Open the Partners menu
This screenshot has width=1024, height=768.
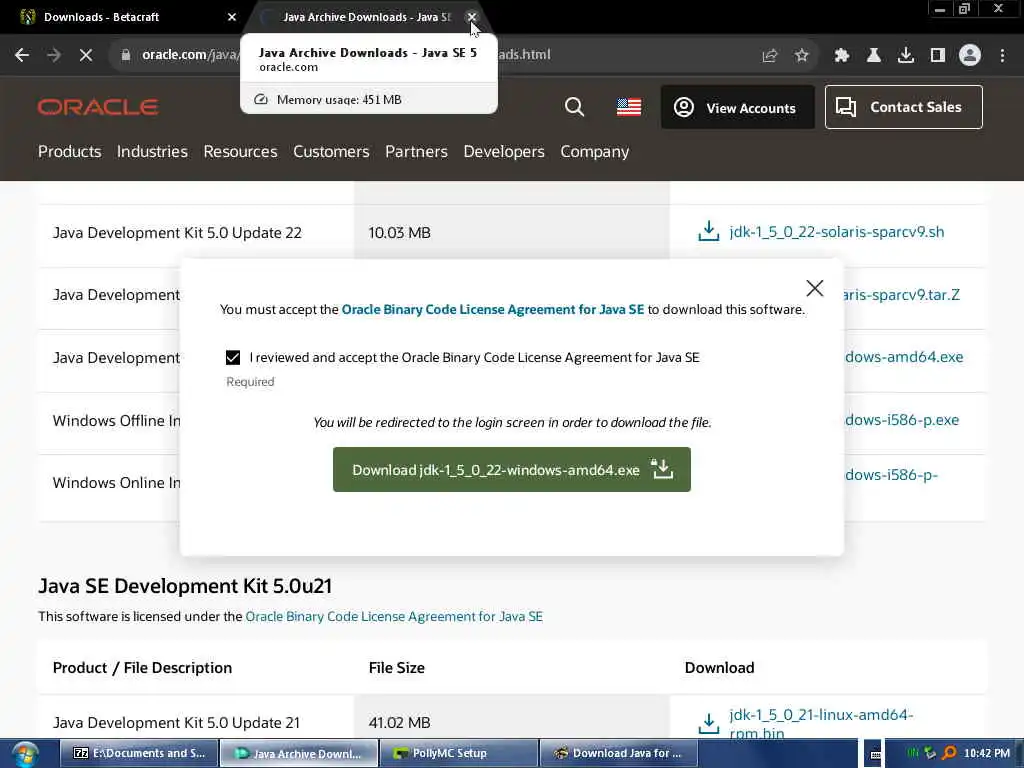(416, 152)
